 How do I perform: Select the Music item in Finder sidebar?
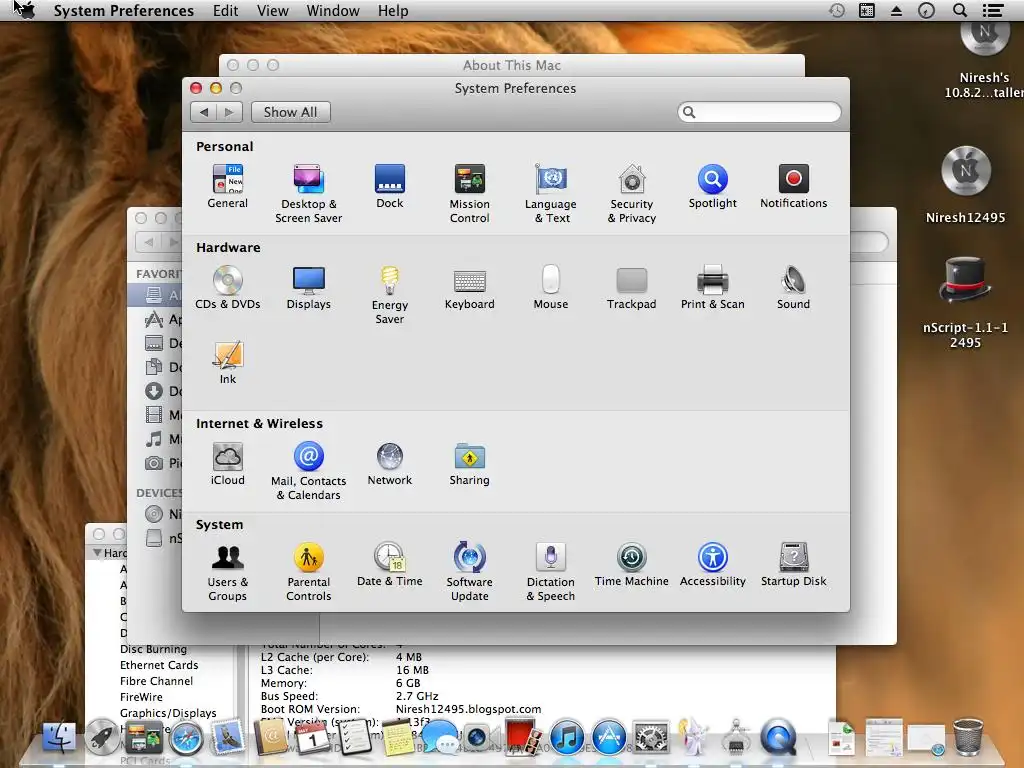[x=155, y=439]
